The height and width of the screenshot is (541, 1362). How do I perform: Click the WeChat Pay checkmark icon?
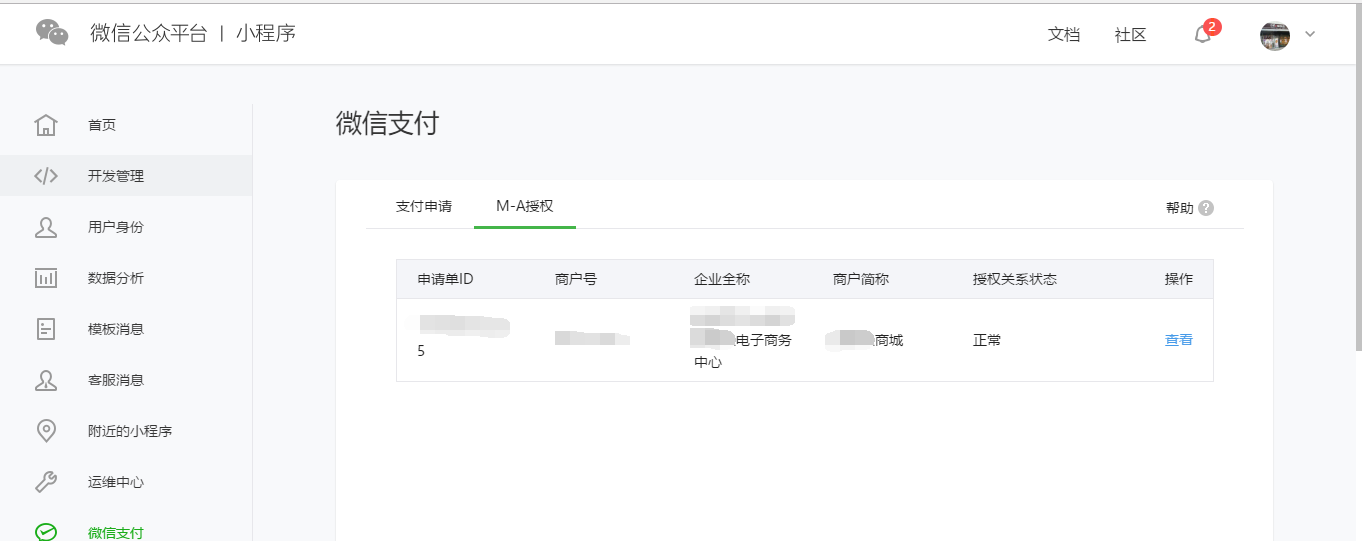pyautogui.click(x=46, y=532)
